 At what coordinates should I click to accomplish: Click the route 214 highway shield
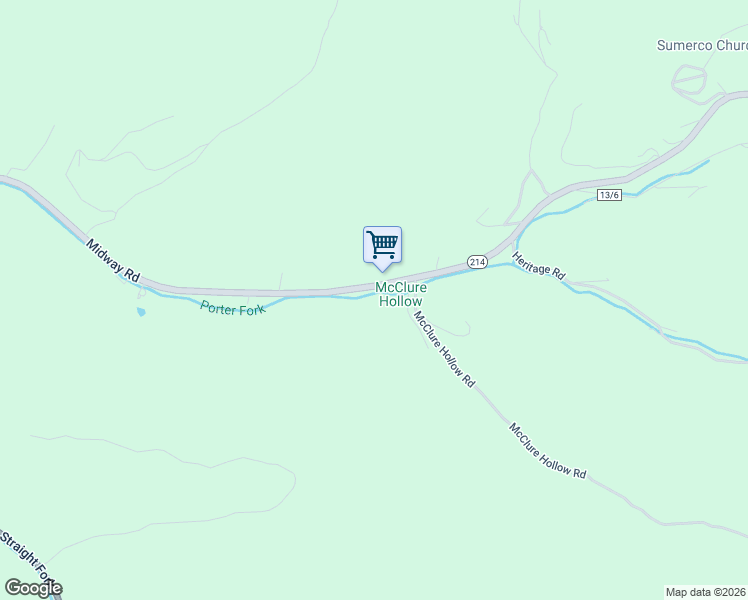[x=477, y=262]
